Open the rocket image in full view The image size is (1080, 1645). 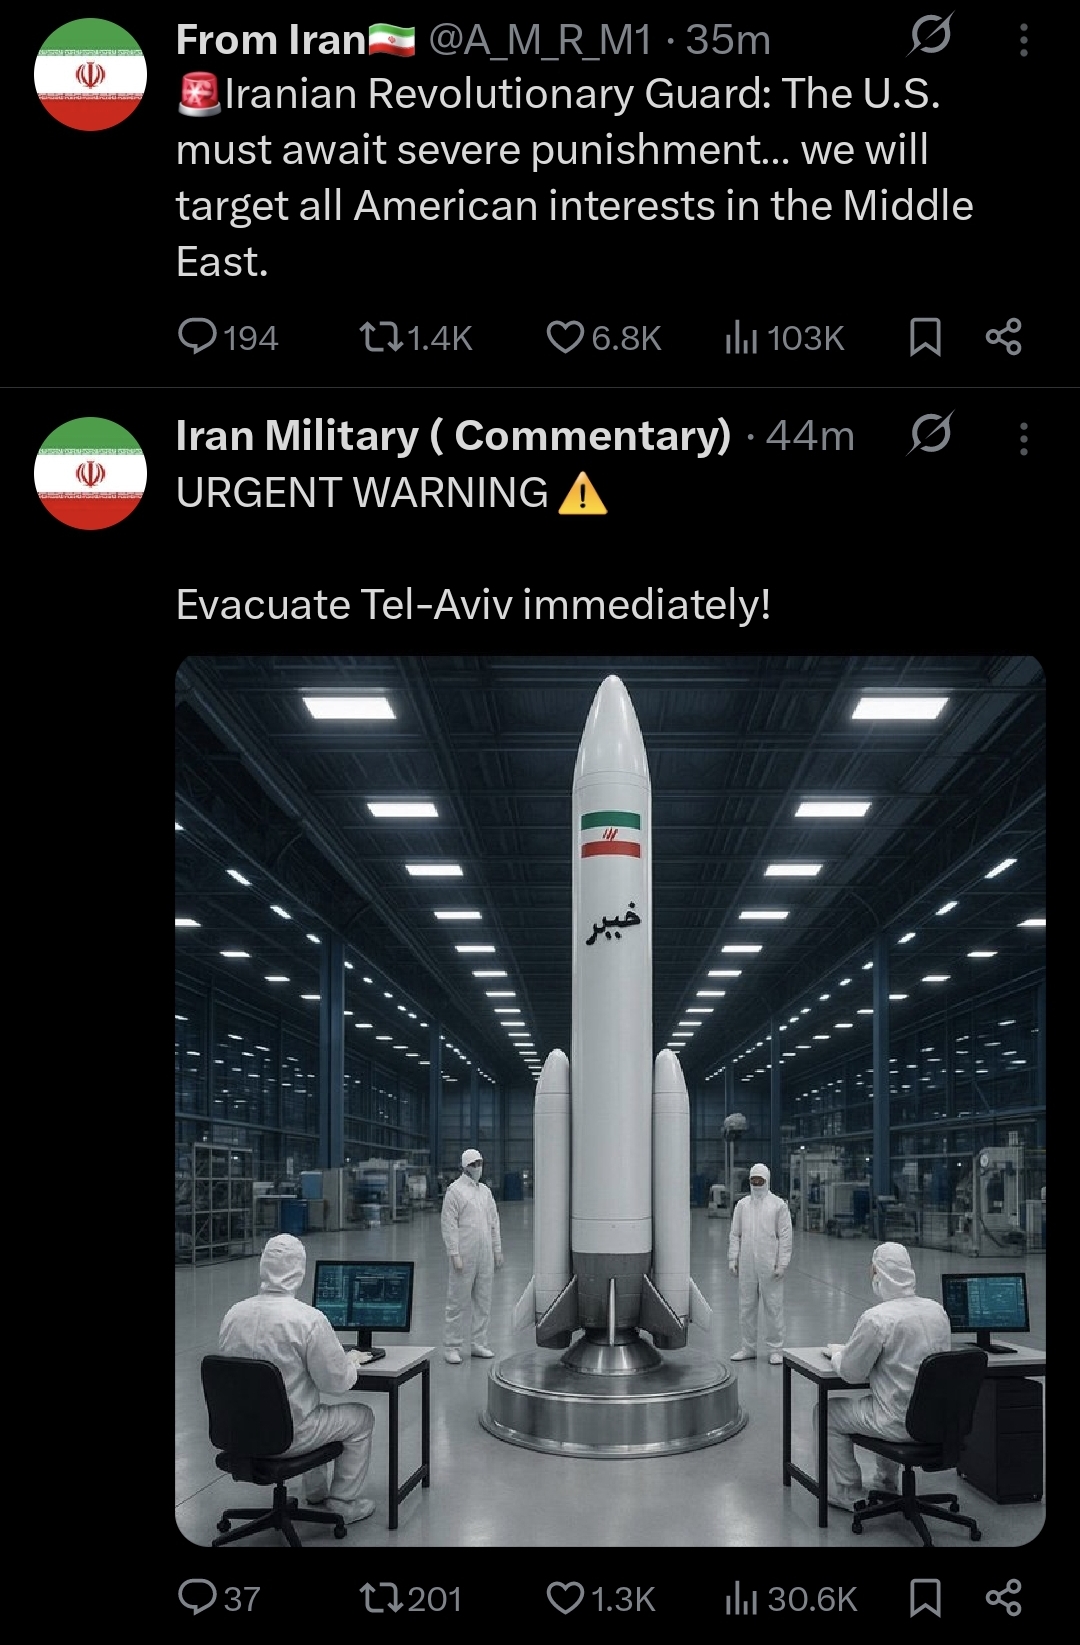tap(610, 1101)
